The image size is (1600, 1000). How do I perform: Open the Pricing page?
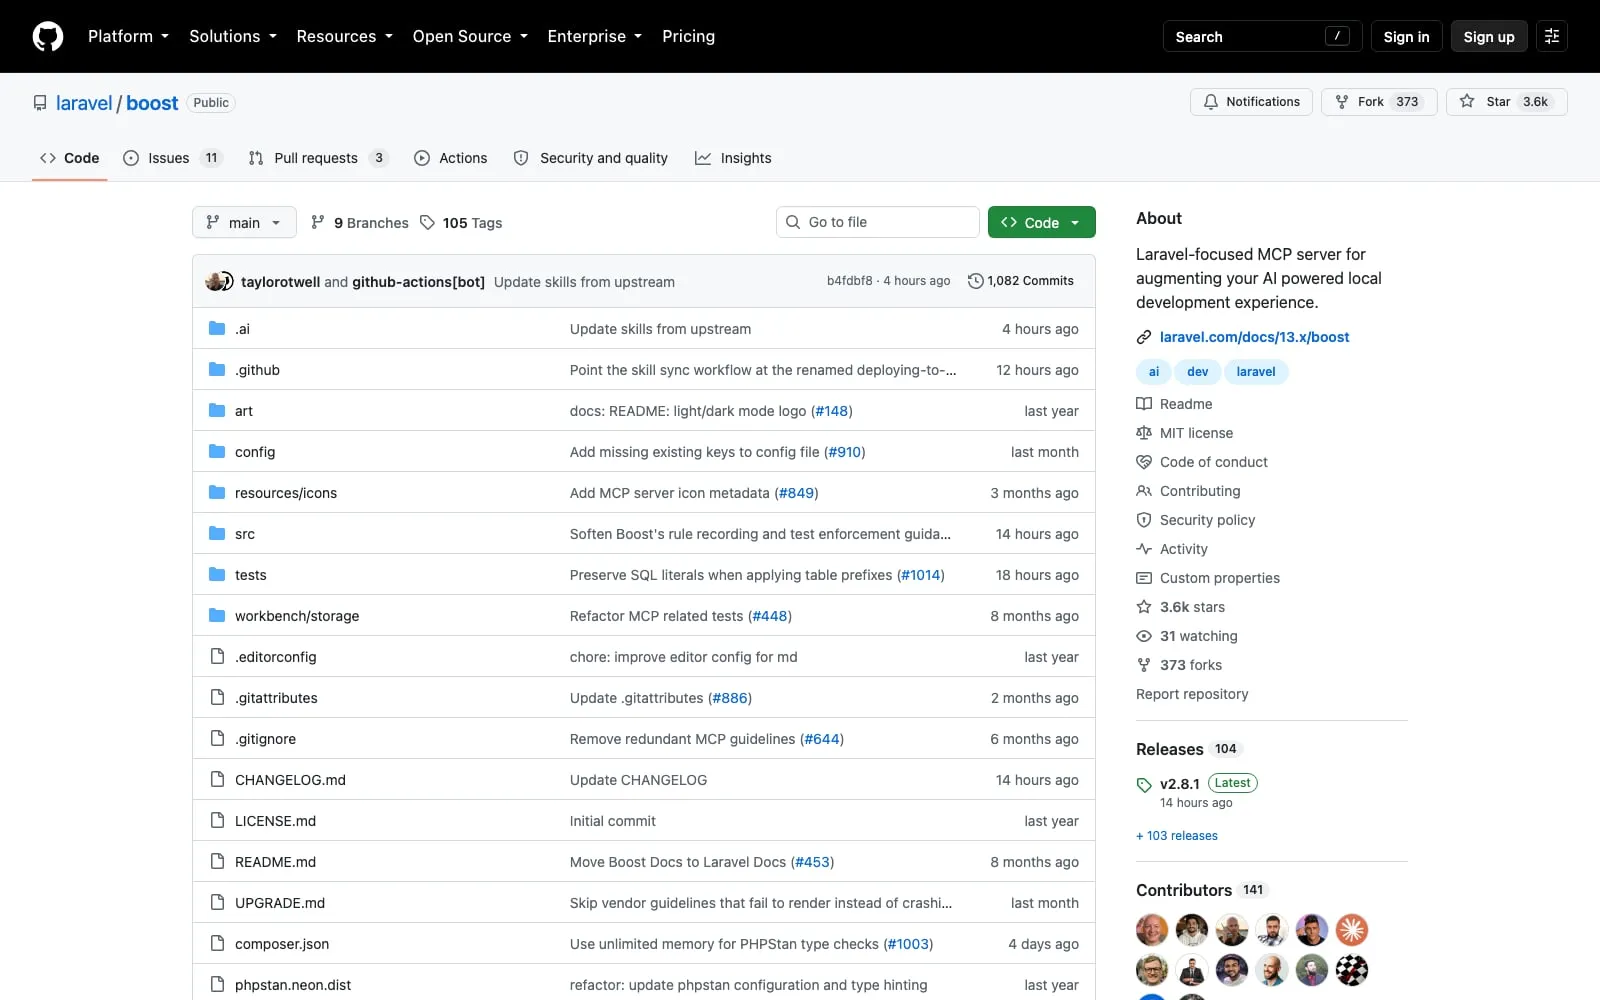[x=688, y=36]
